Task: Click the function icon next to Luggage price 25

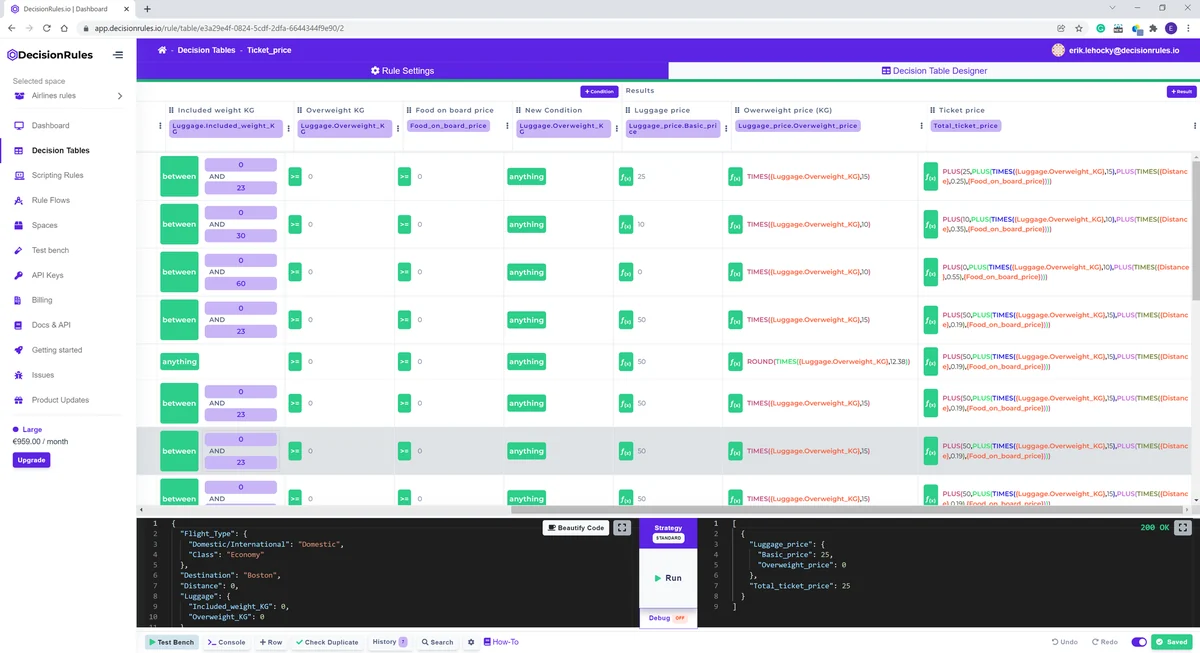Action: 626,176
